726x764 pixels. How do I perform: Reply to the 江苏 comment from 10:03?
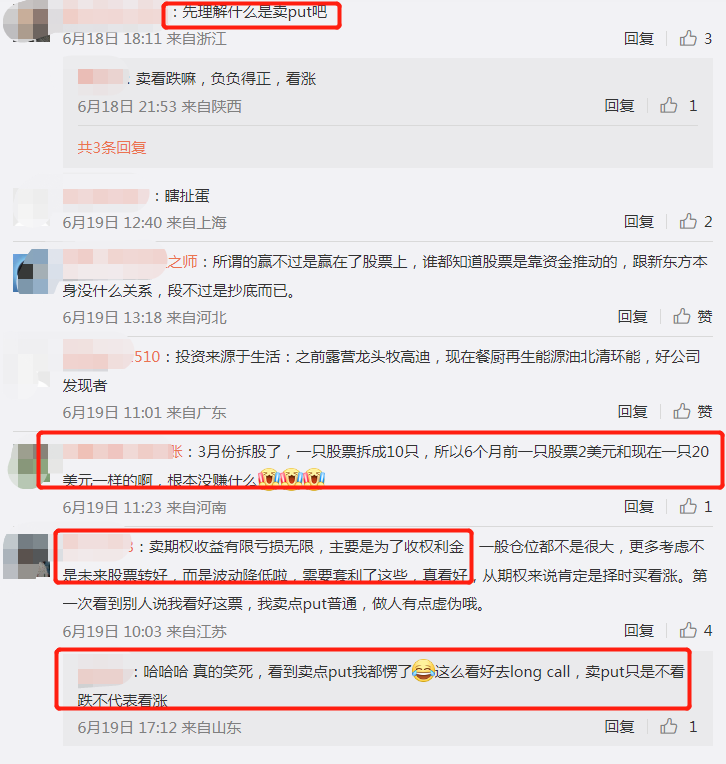[x=639, y=630]
